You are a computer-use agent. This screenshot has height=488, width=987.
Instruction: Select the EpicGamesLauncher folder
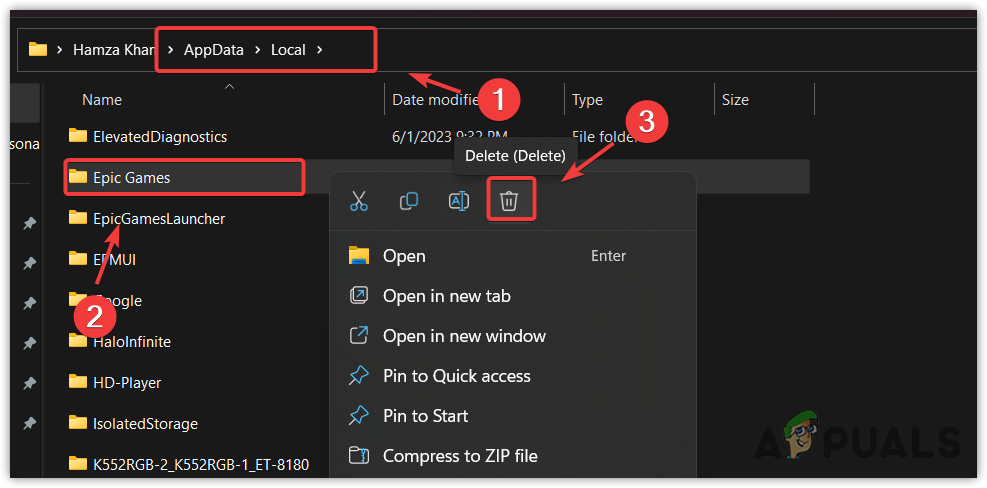click(x=158, y=218)
